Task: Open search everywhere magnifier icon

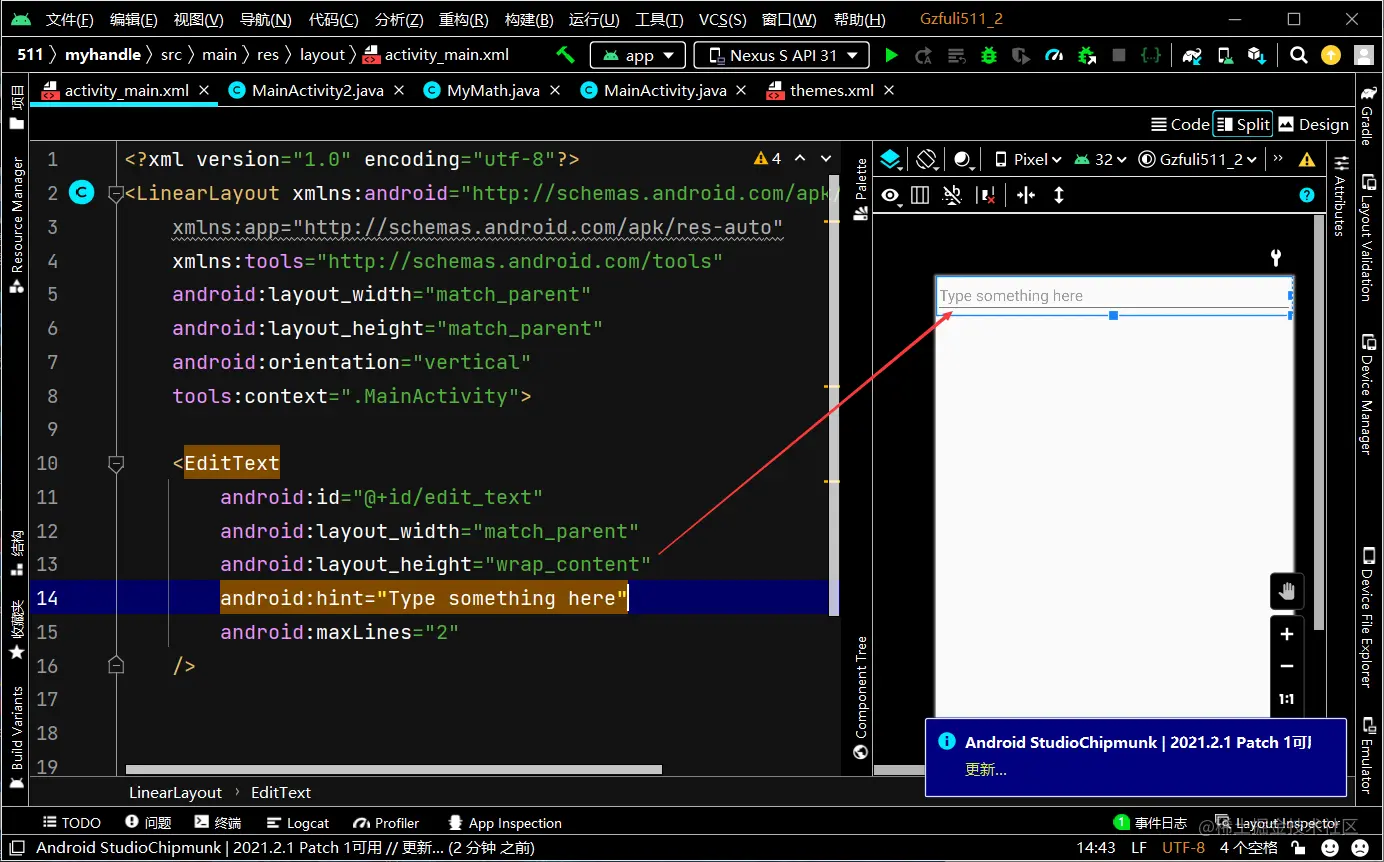Action: [x=1298, y=56]
